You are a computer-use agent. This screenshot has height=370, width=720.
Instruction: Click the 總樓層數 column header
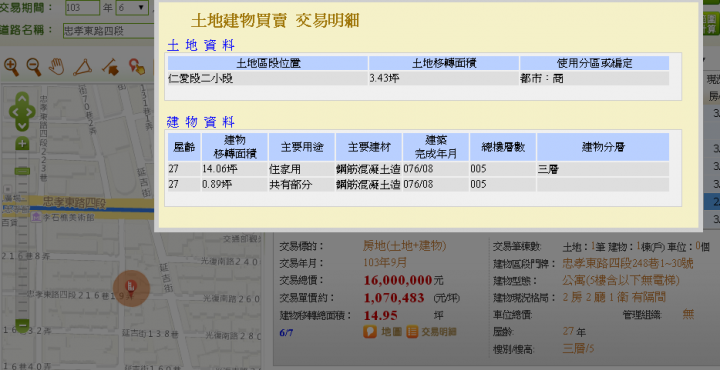pos(502,147)
